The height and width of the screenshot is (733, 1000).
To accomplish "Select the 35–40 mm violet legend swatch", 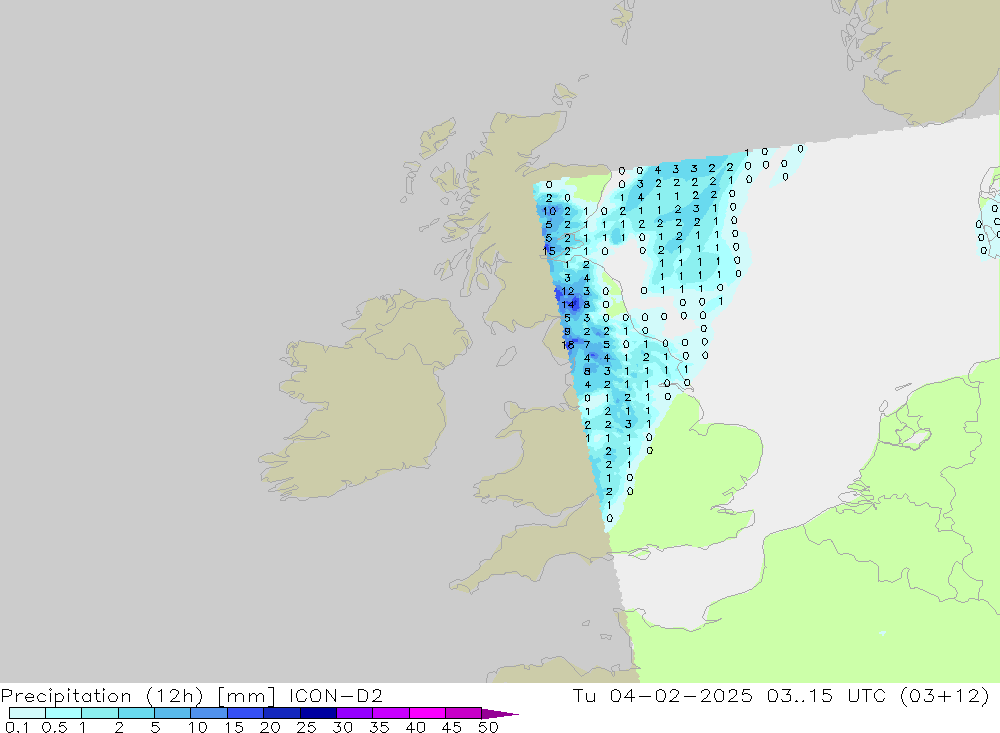I will (x=390, y=713).
